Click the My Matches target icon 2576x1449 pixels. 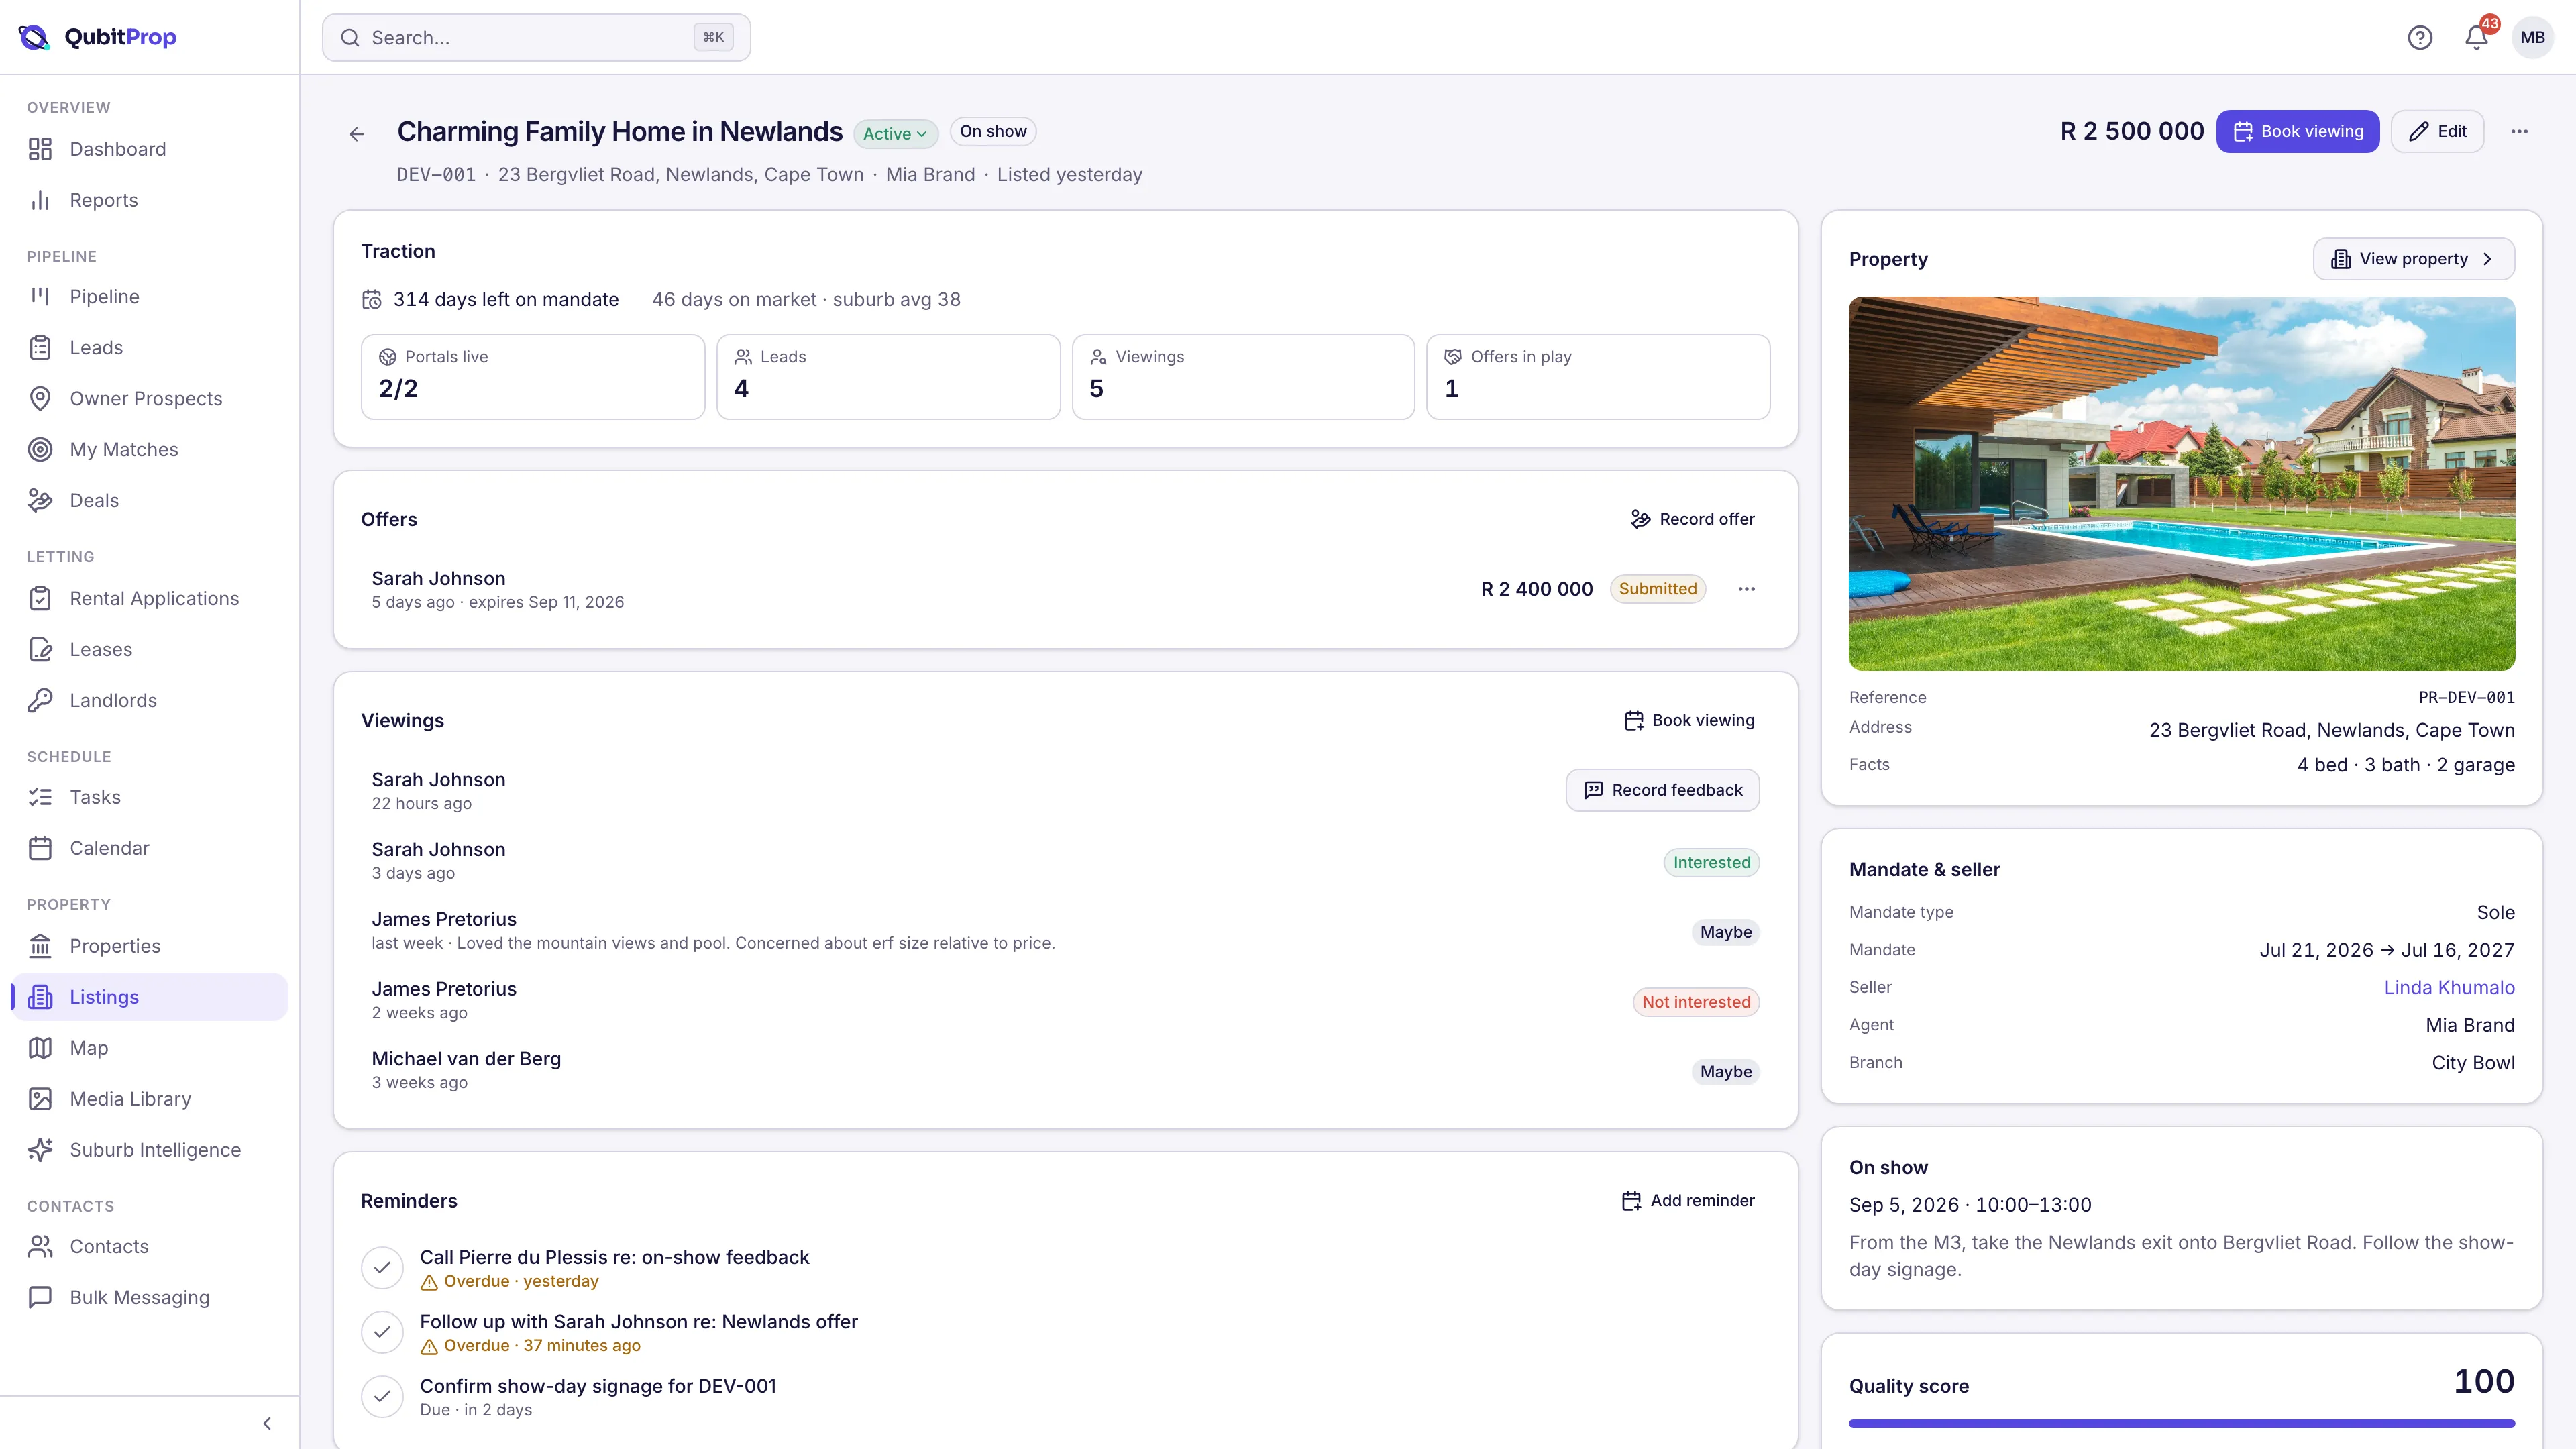40,449
